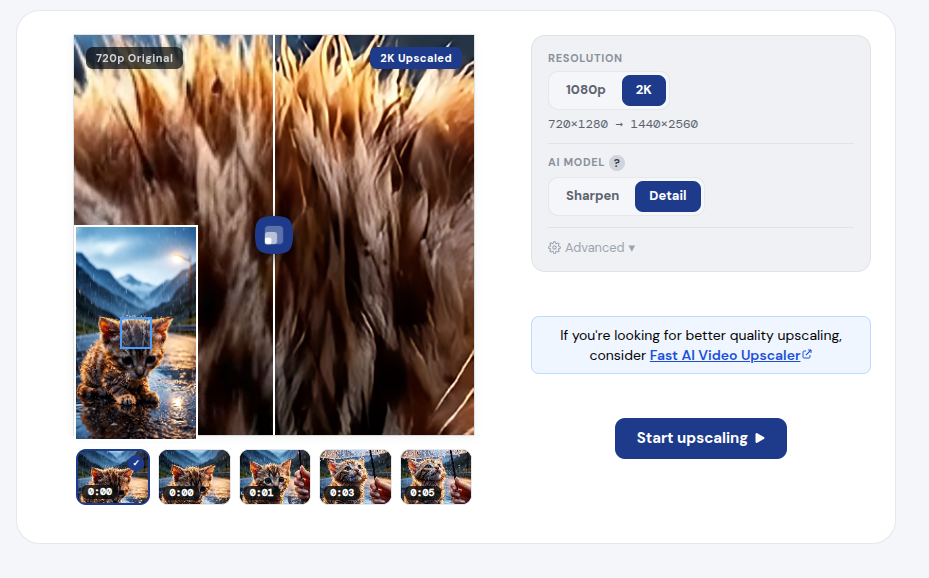
Task: Pick the 0:01 frame thumbnail
Action: click(x=275, y=477)
